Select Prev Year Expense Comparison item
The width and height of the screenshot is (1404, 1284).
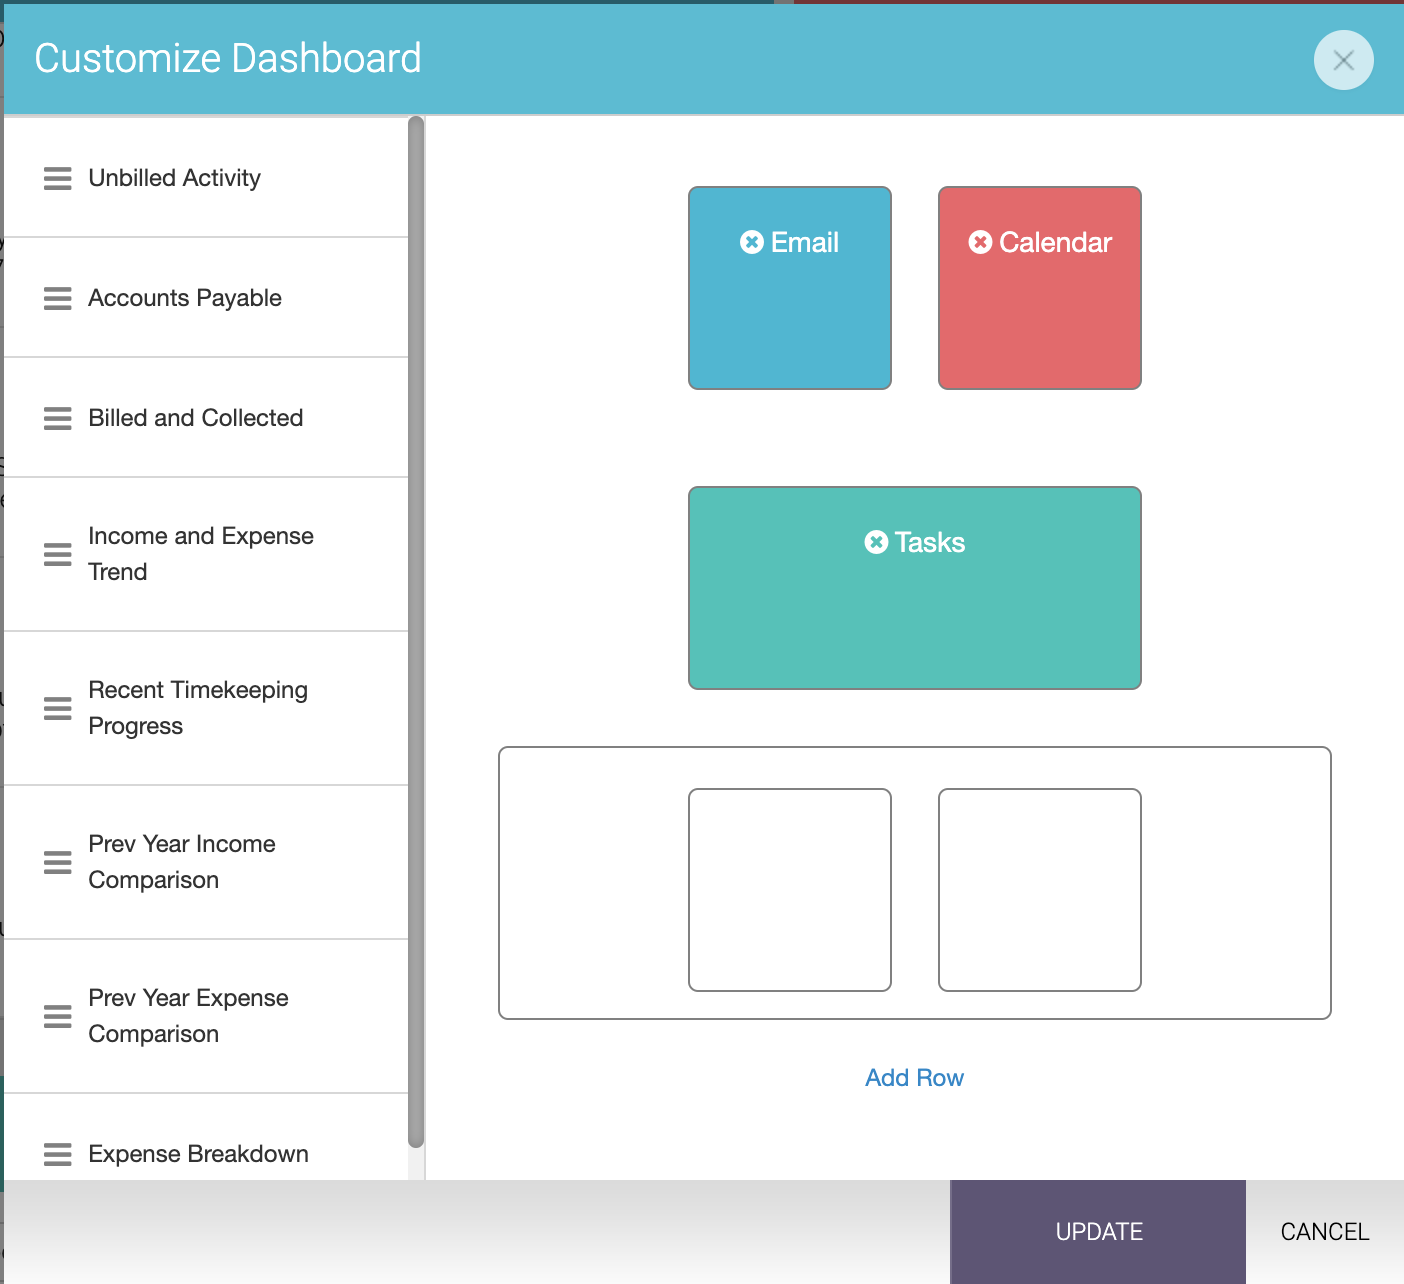tap(206, 1016)
